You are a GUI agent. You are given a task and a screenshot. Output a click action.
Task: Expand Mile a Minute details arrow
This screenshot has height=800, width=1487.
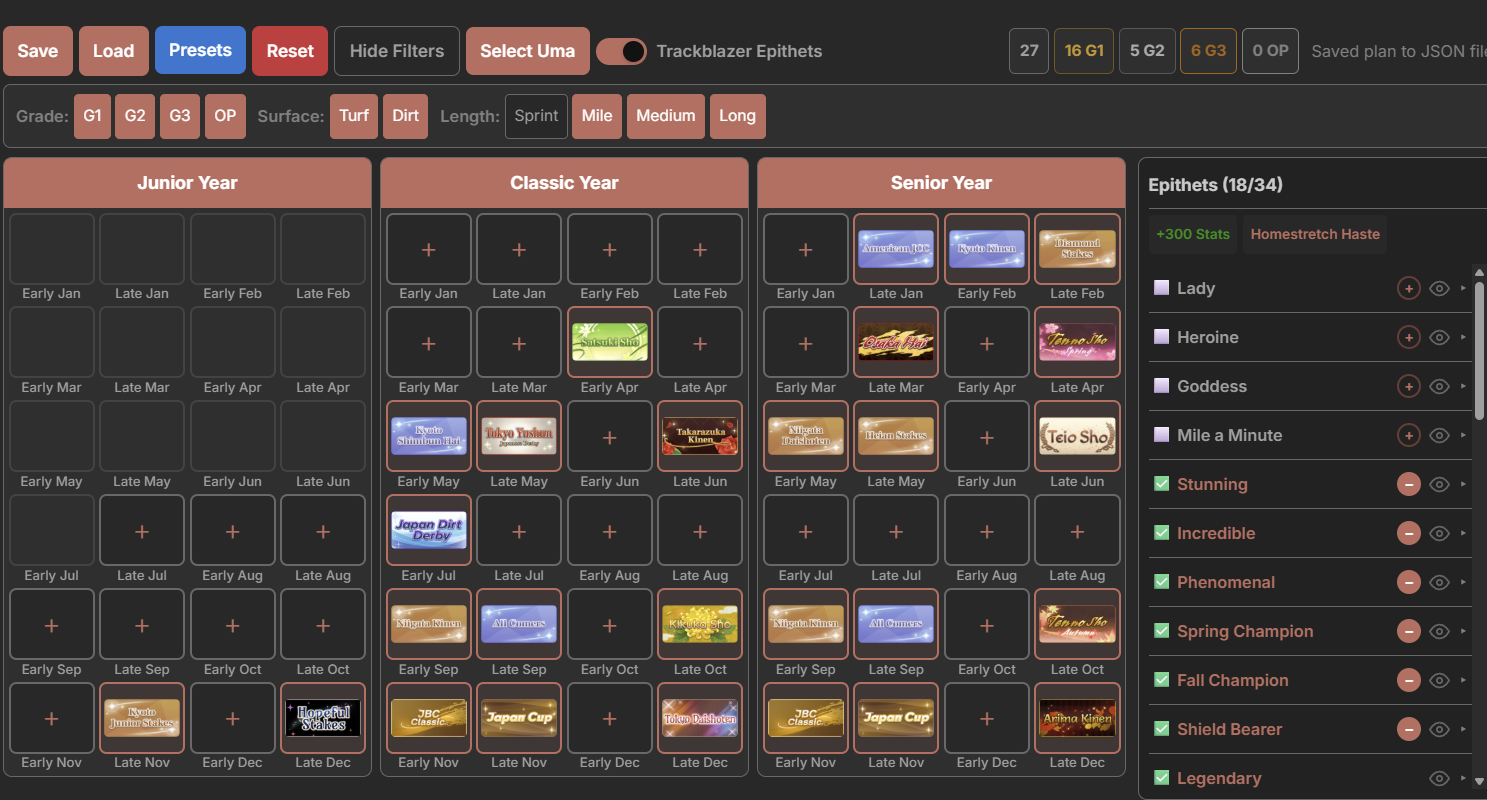(x=1463, y=436)
